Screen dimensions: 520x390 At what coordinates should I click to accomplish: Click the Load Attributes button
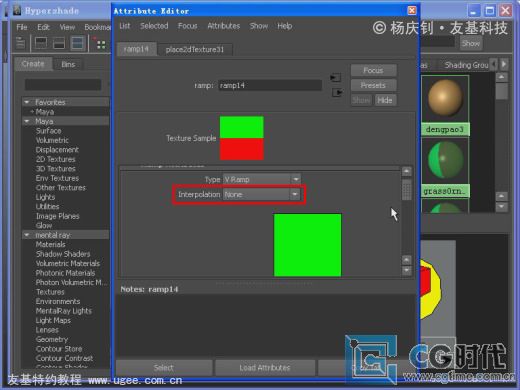coord(265,368)
